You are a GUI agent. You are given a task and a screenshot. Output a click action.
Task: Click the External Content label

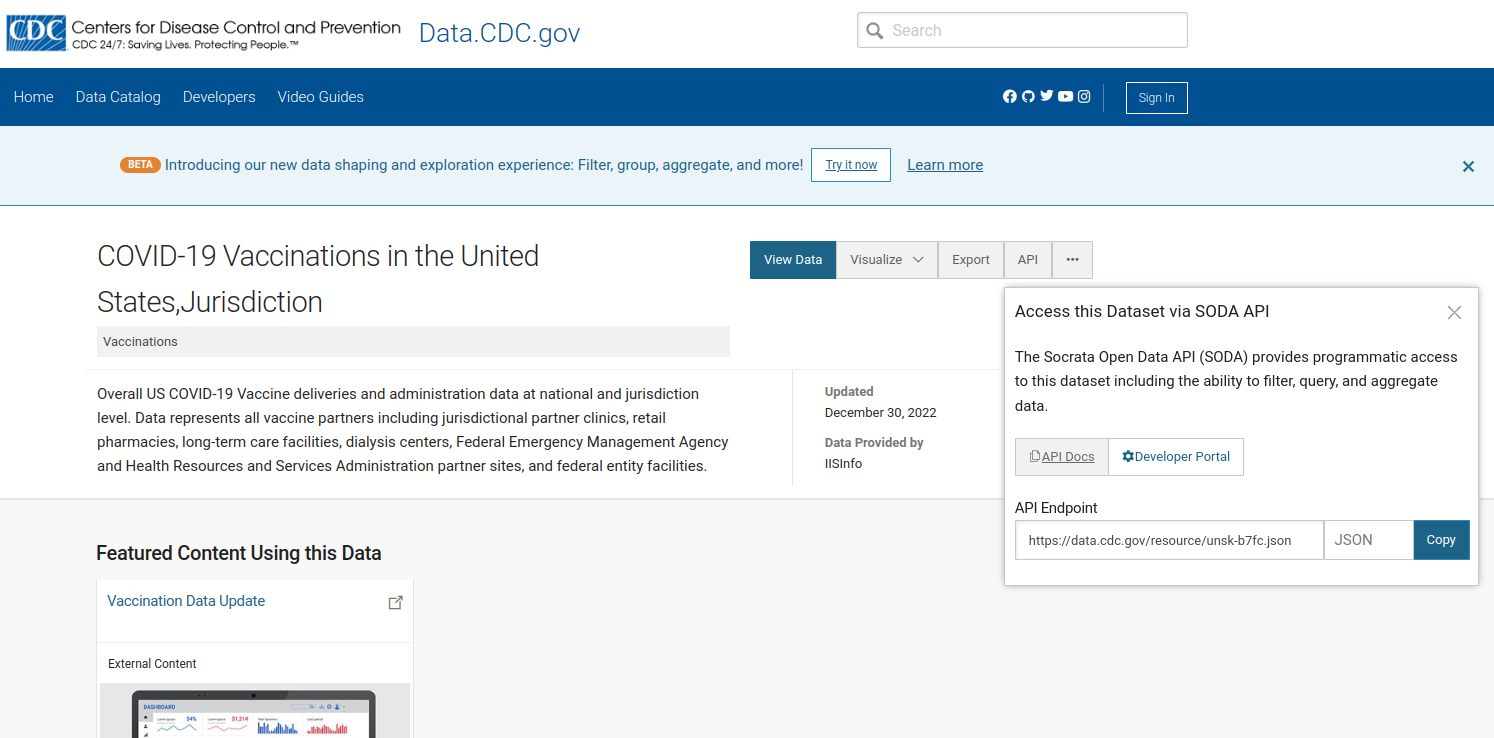point(152,664)
